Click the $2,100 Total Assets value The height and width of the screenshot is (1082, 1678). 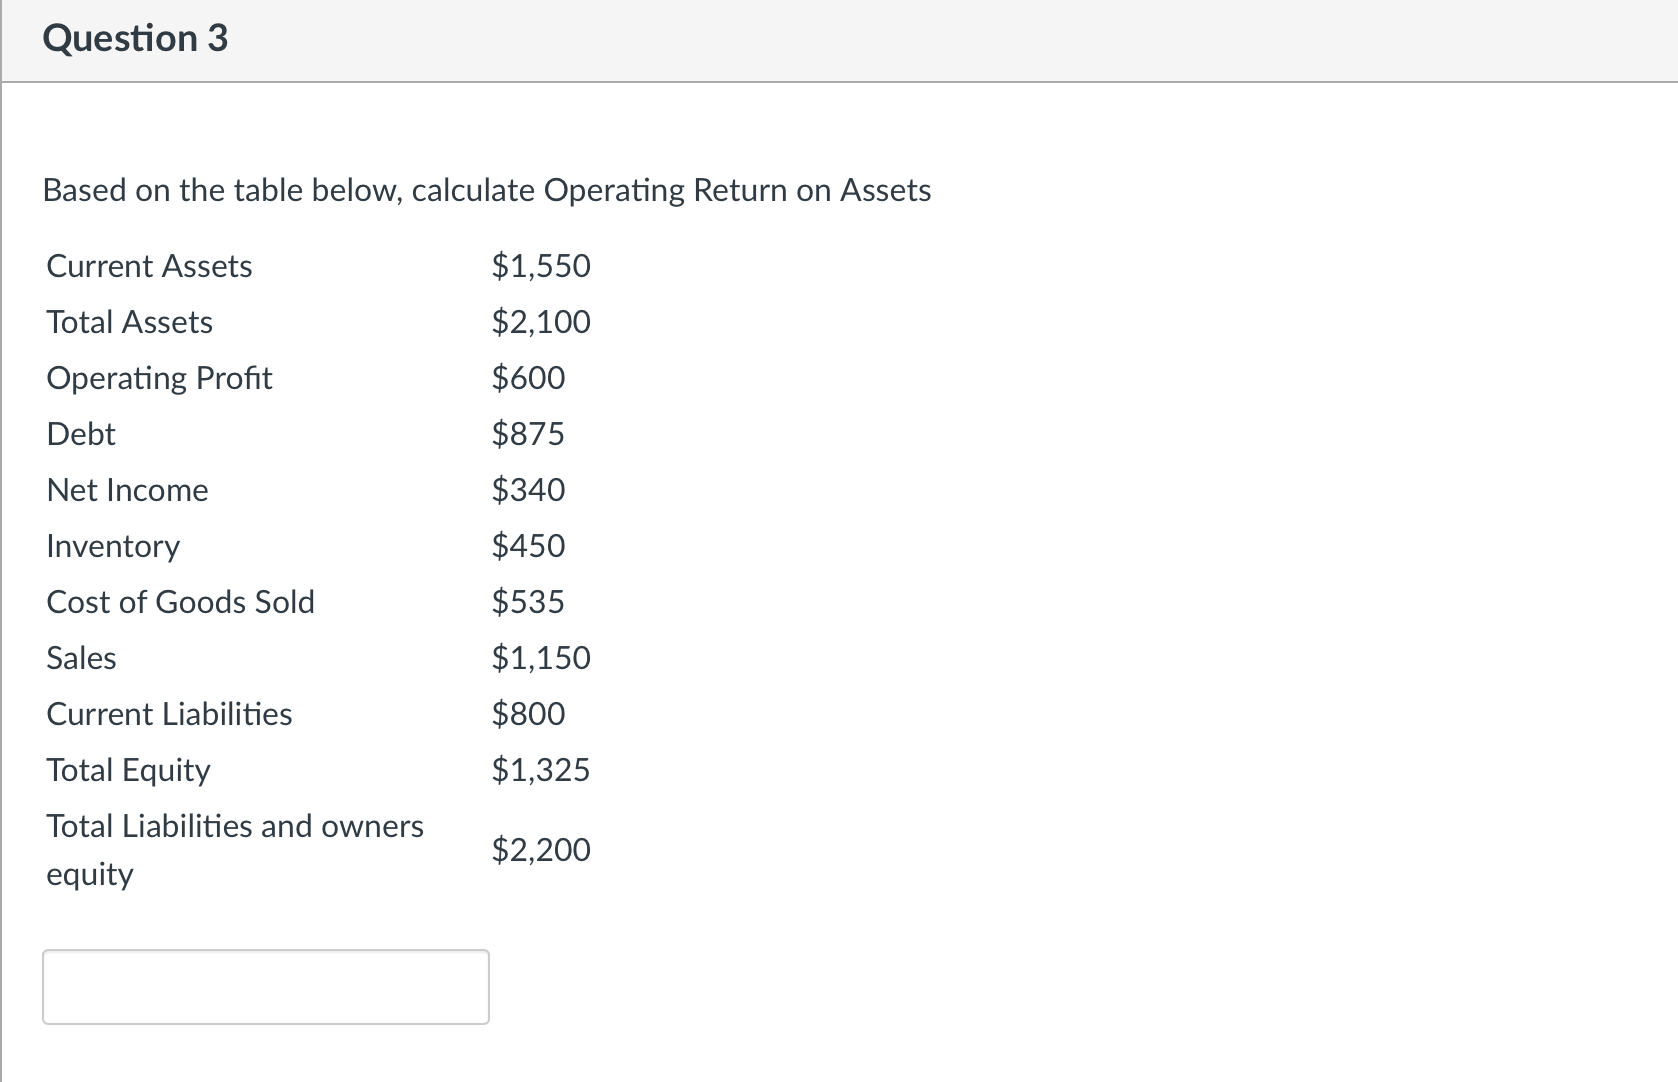[540, 322]
